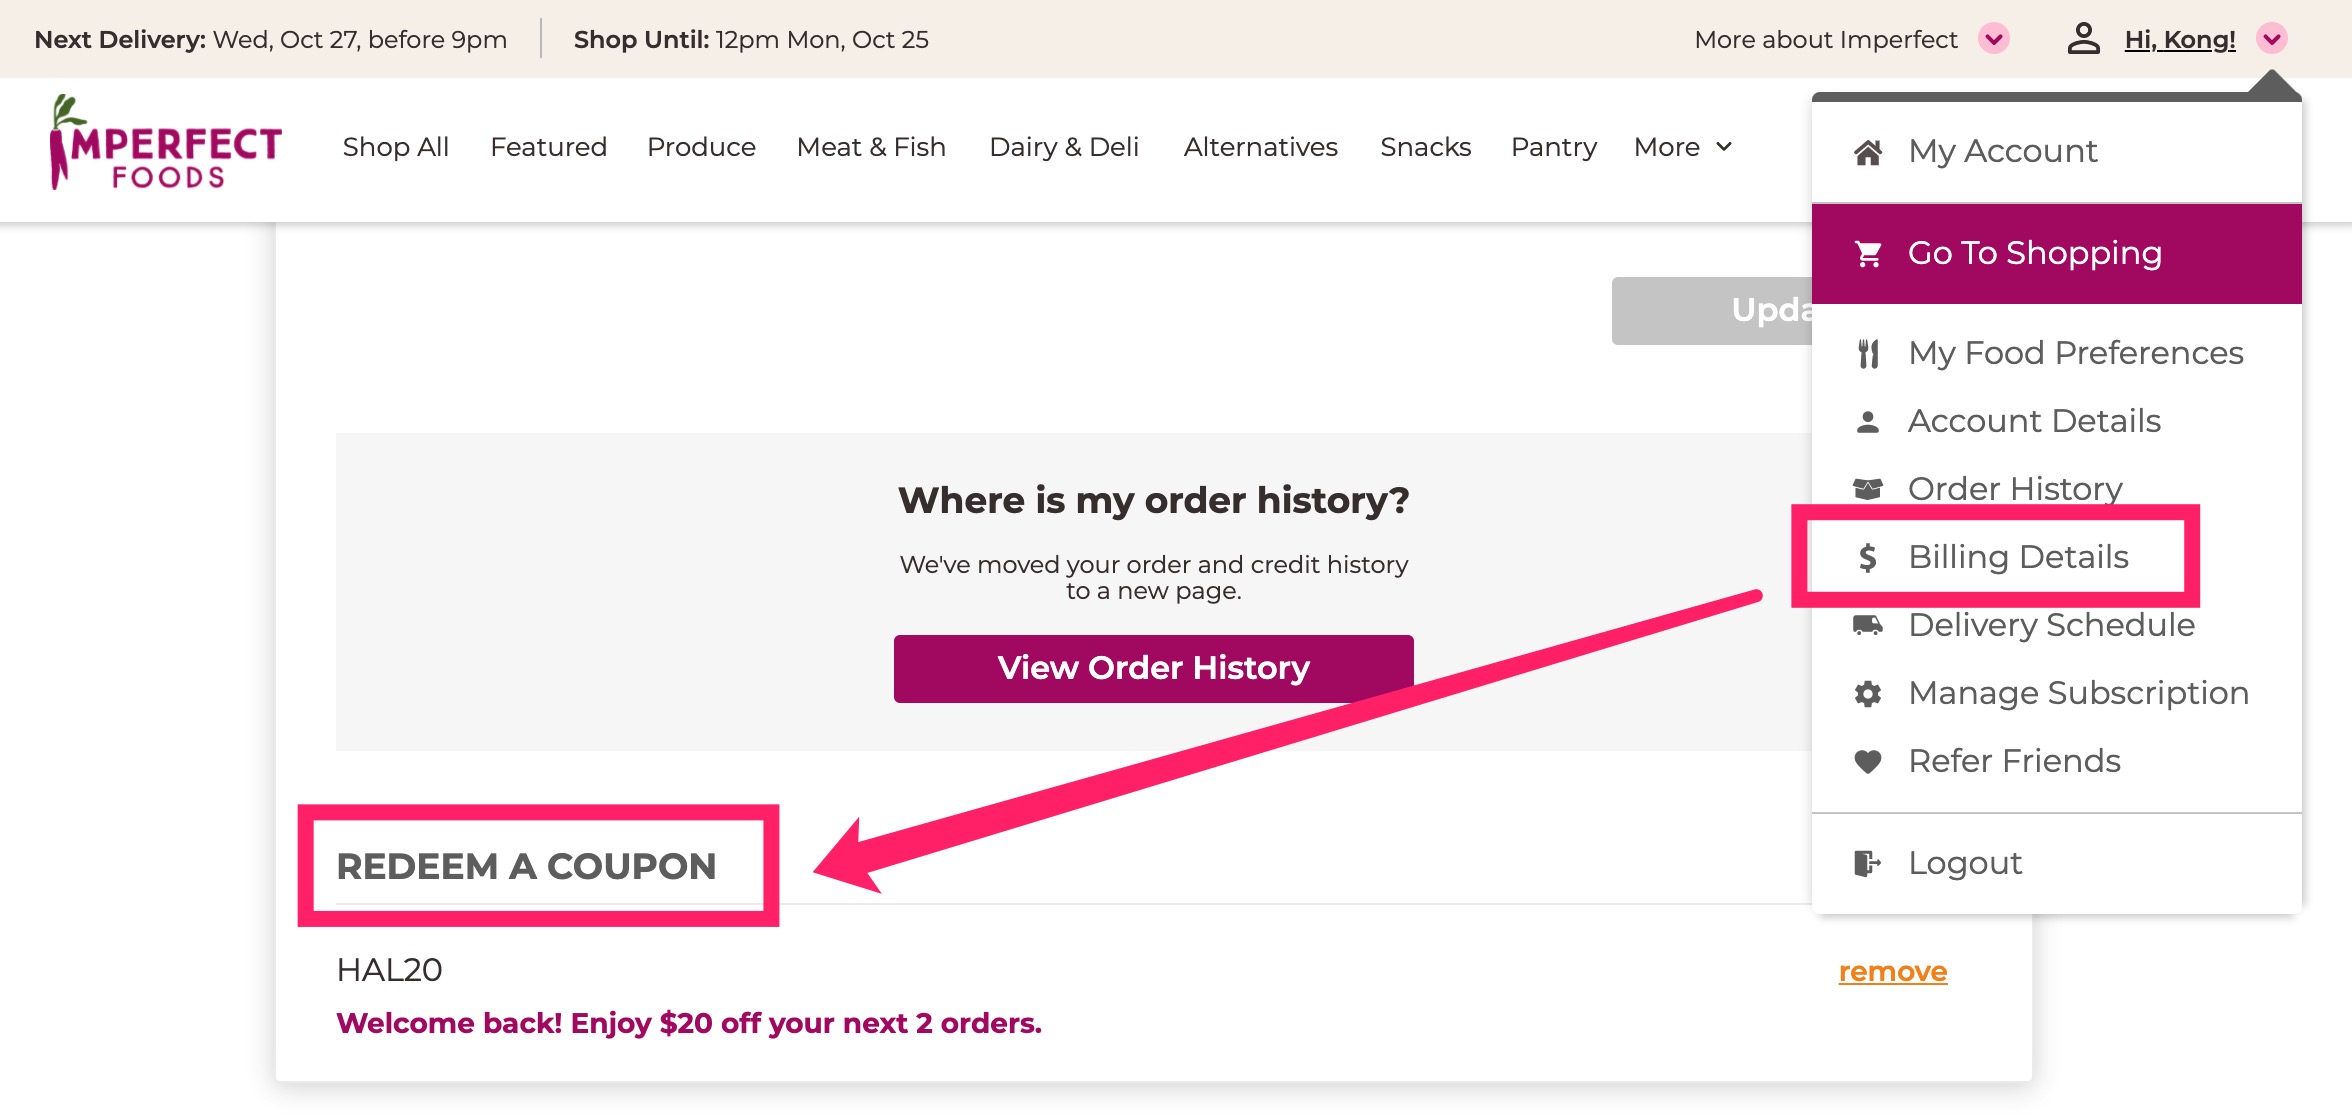
Task: Open the More navigation dropdown
Action: click(1683, 147)
